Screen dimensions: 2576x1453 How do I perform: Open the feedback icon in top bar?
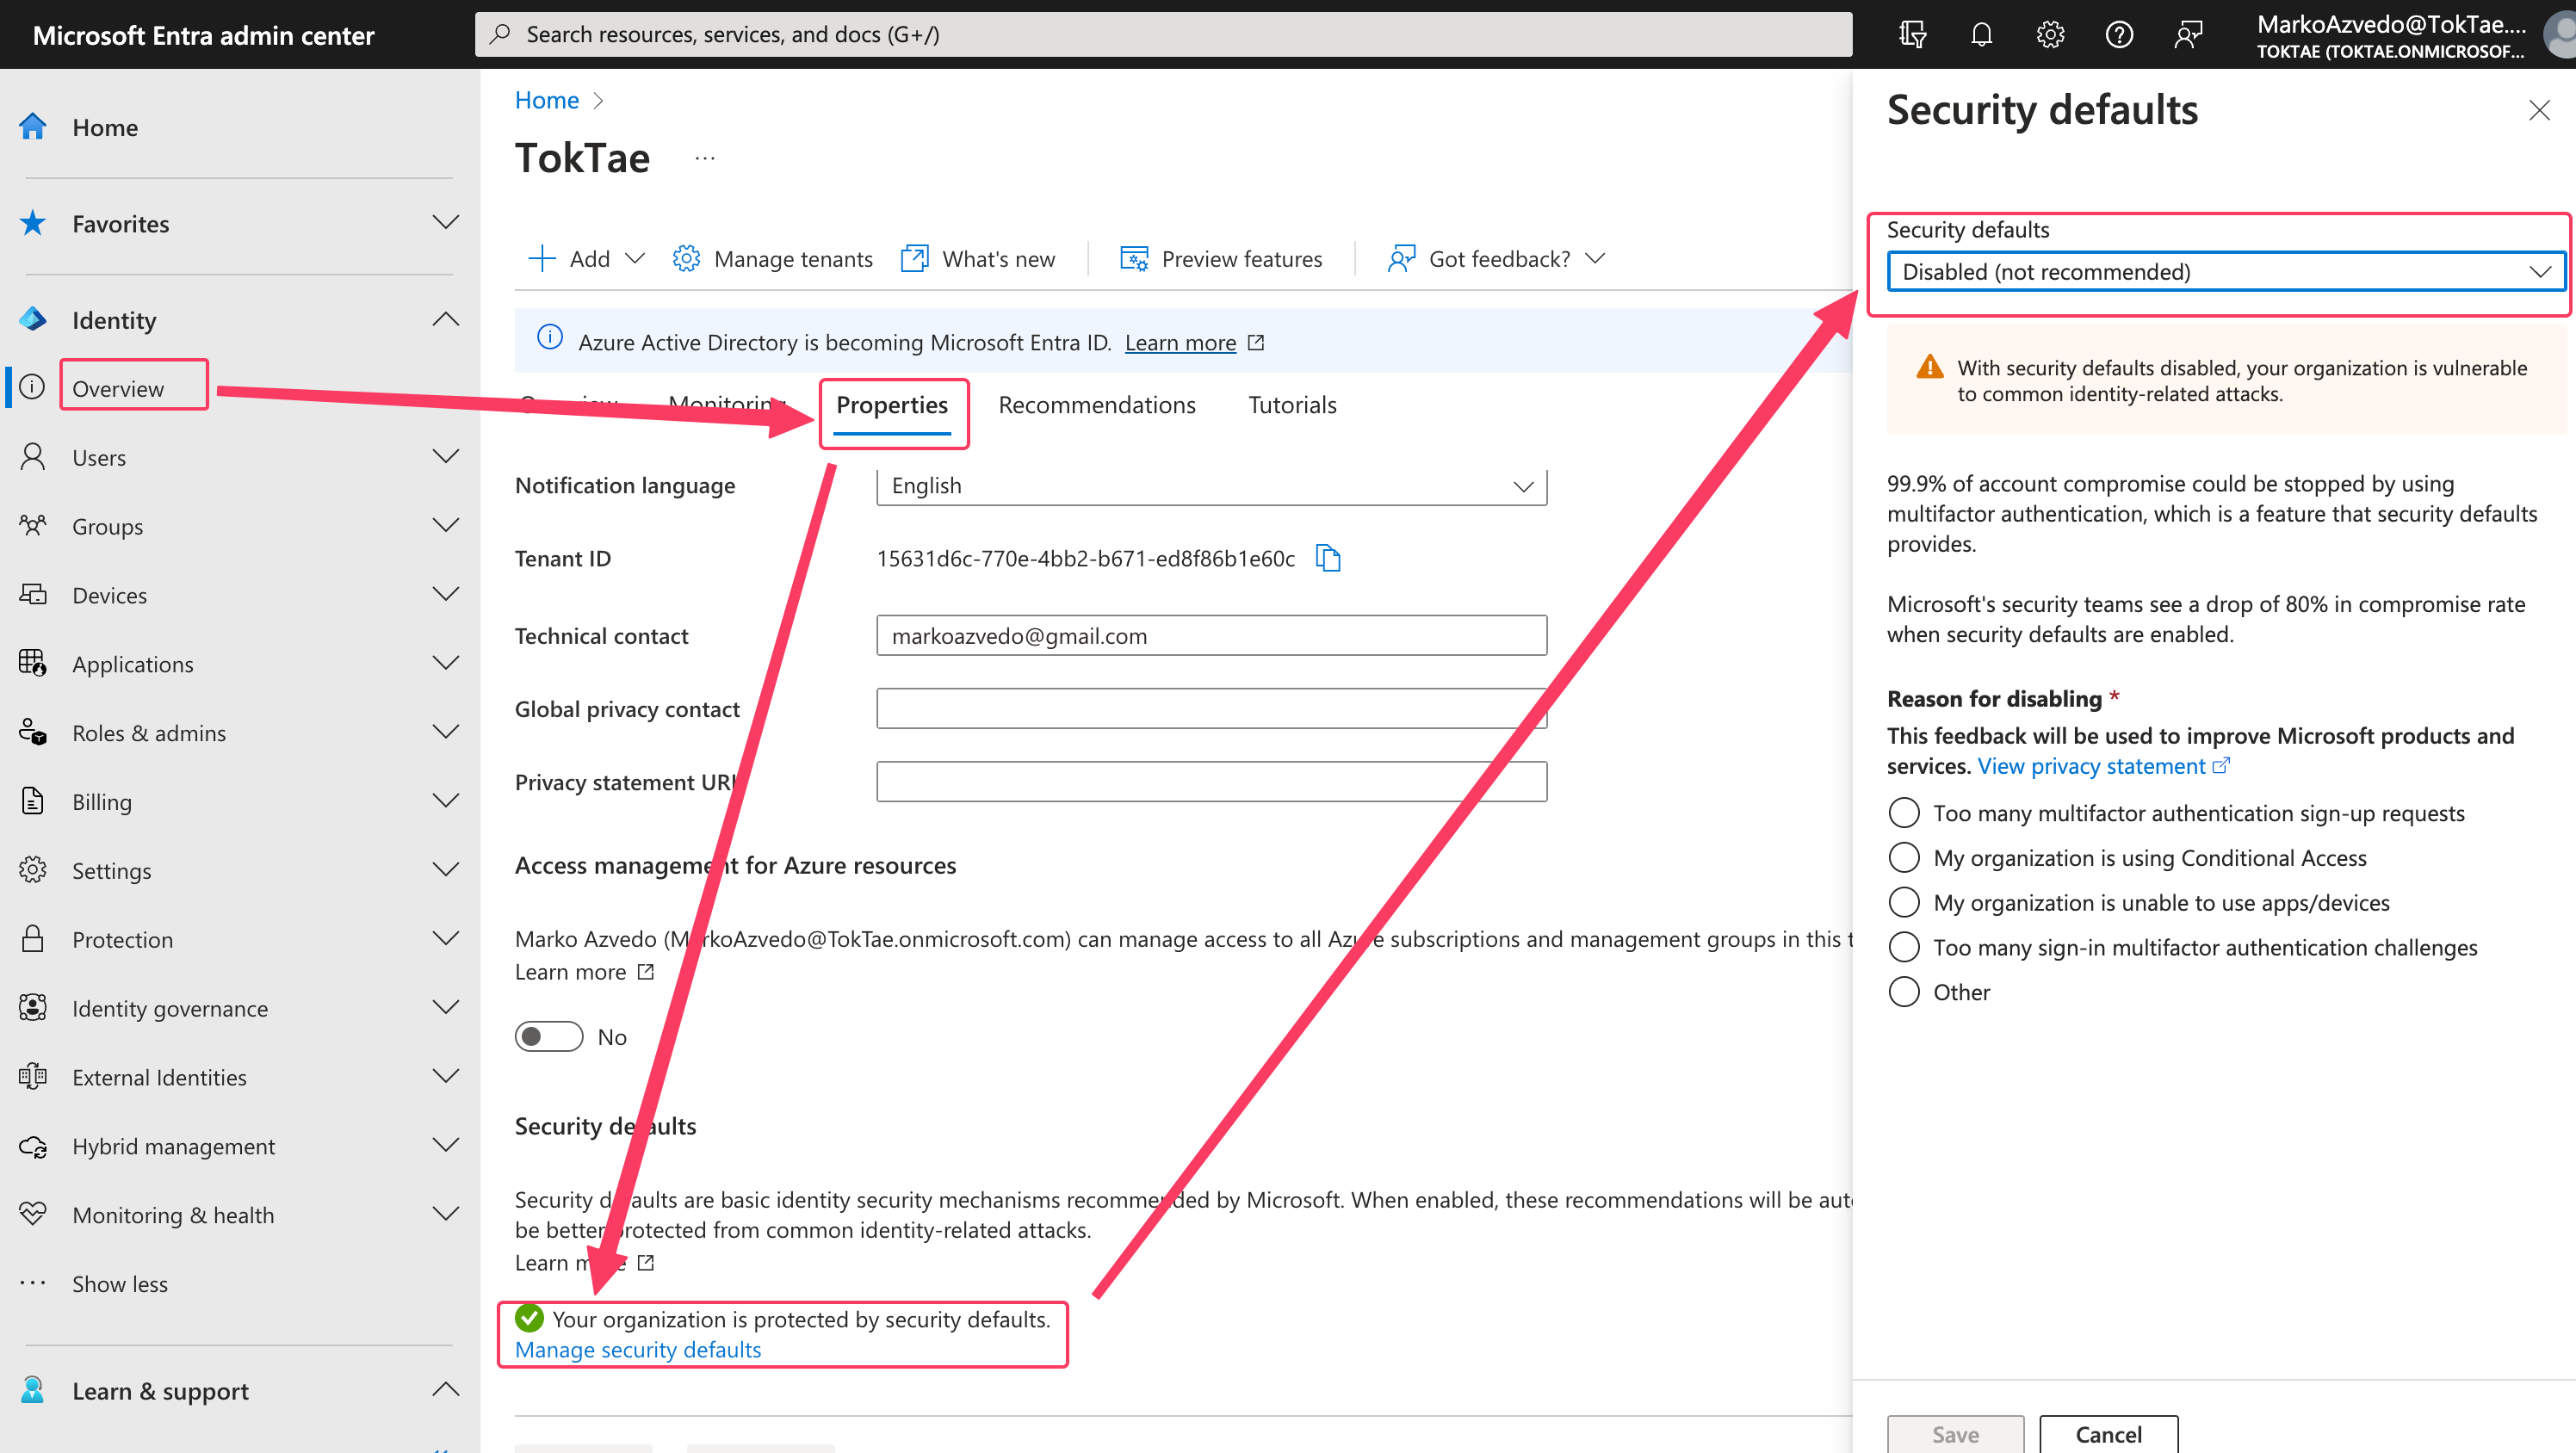pyautogui.click(x=2188, y=33)
